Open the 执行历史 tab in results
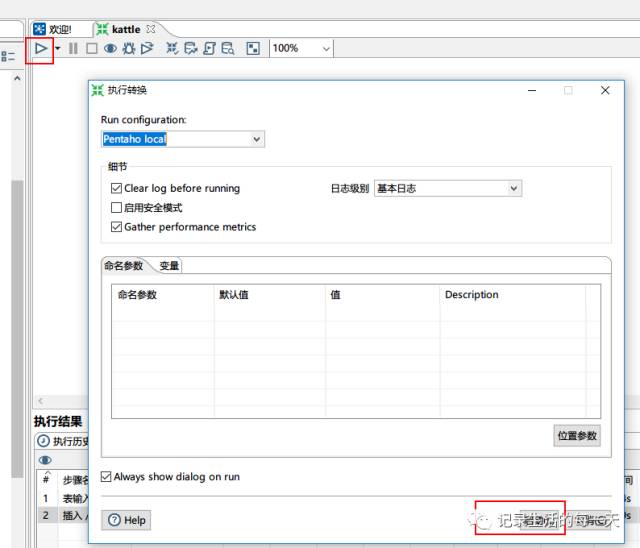This screenshot has height=548, width=640. tap(64, 441)
